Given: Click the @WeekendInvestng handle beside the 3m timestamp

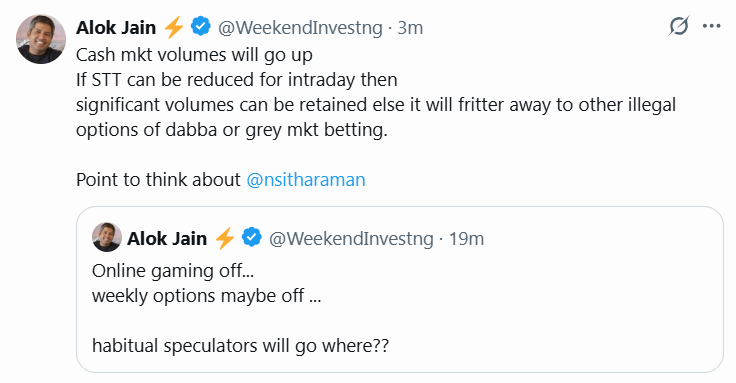Looking at the screenshot, I should click(x=300, y=28).
